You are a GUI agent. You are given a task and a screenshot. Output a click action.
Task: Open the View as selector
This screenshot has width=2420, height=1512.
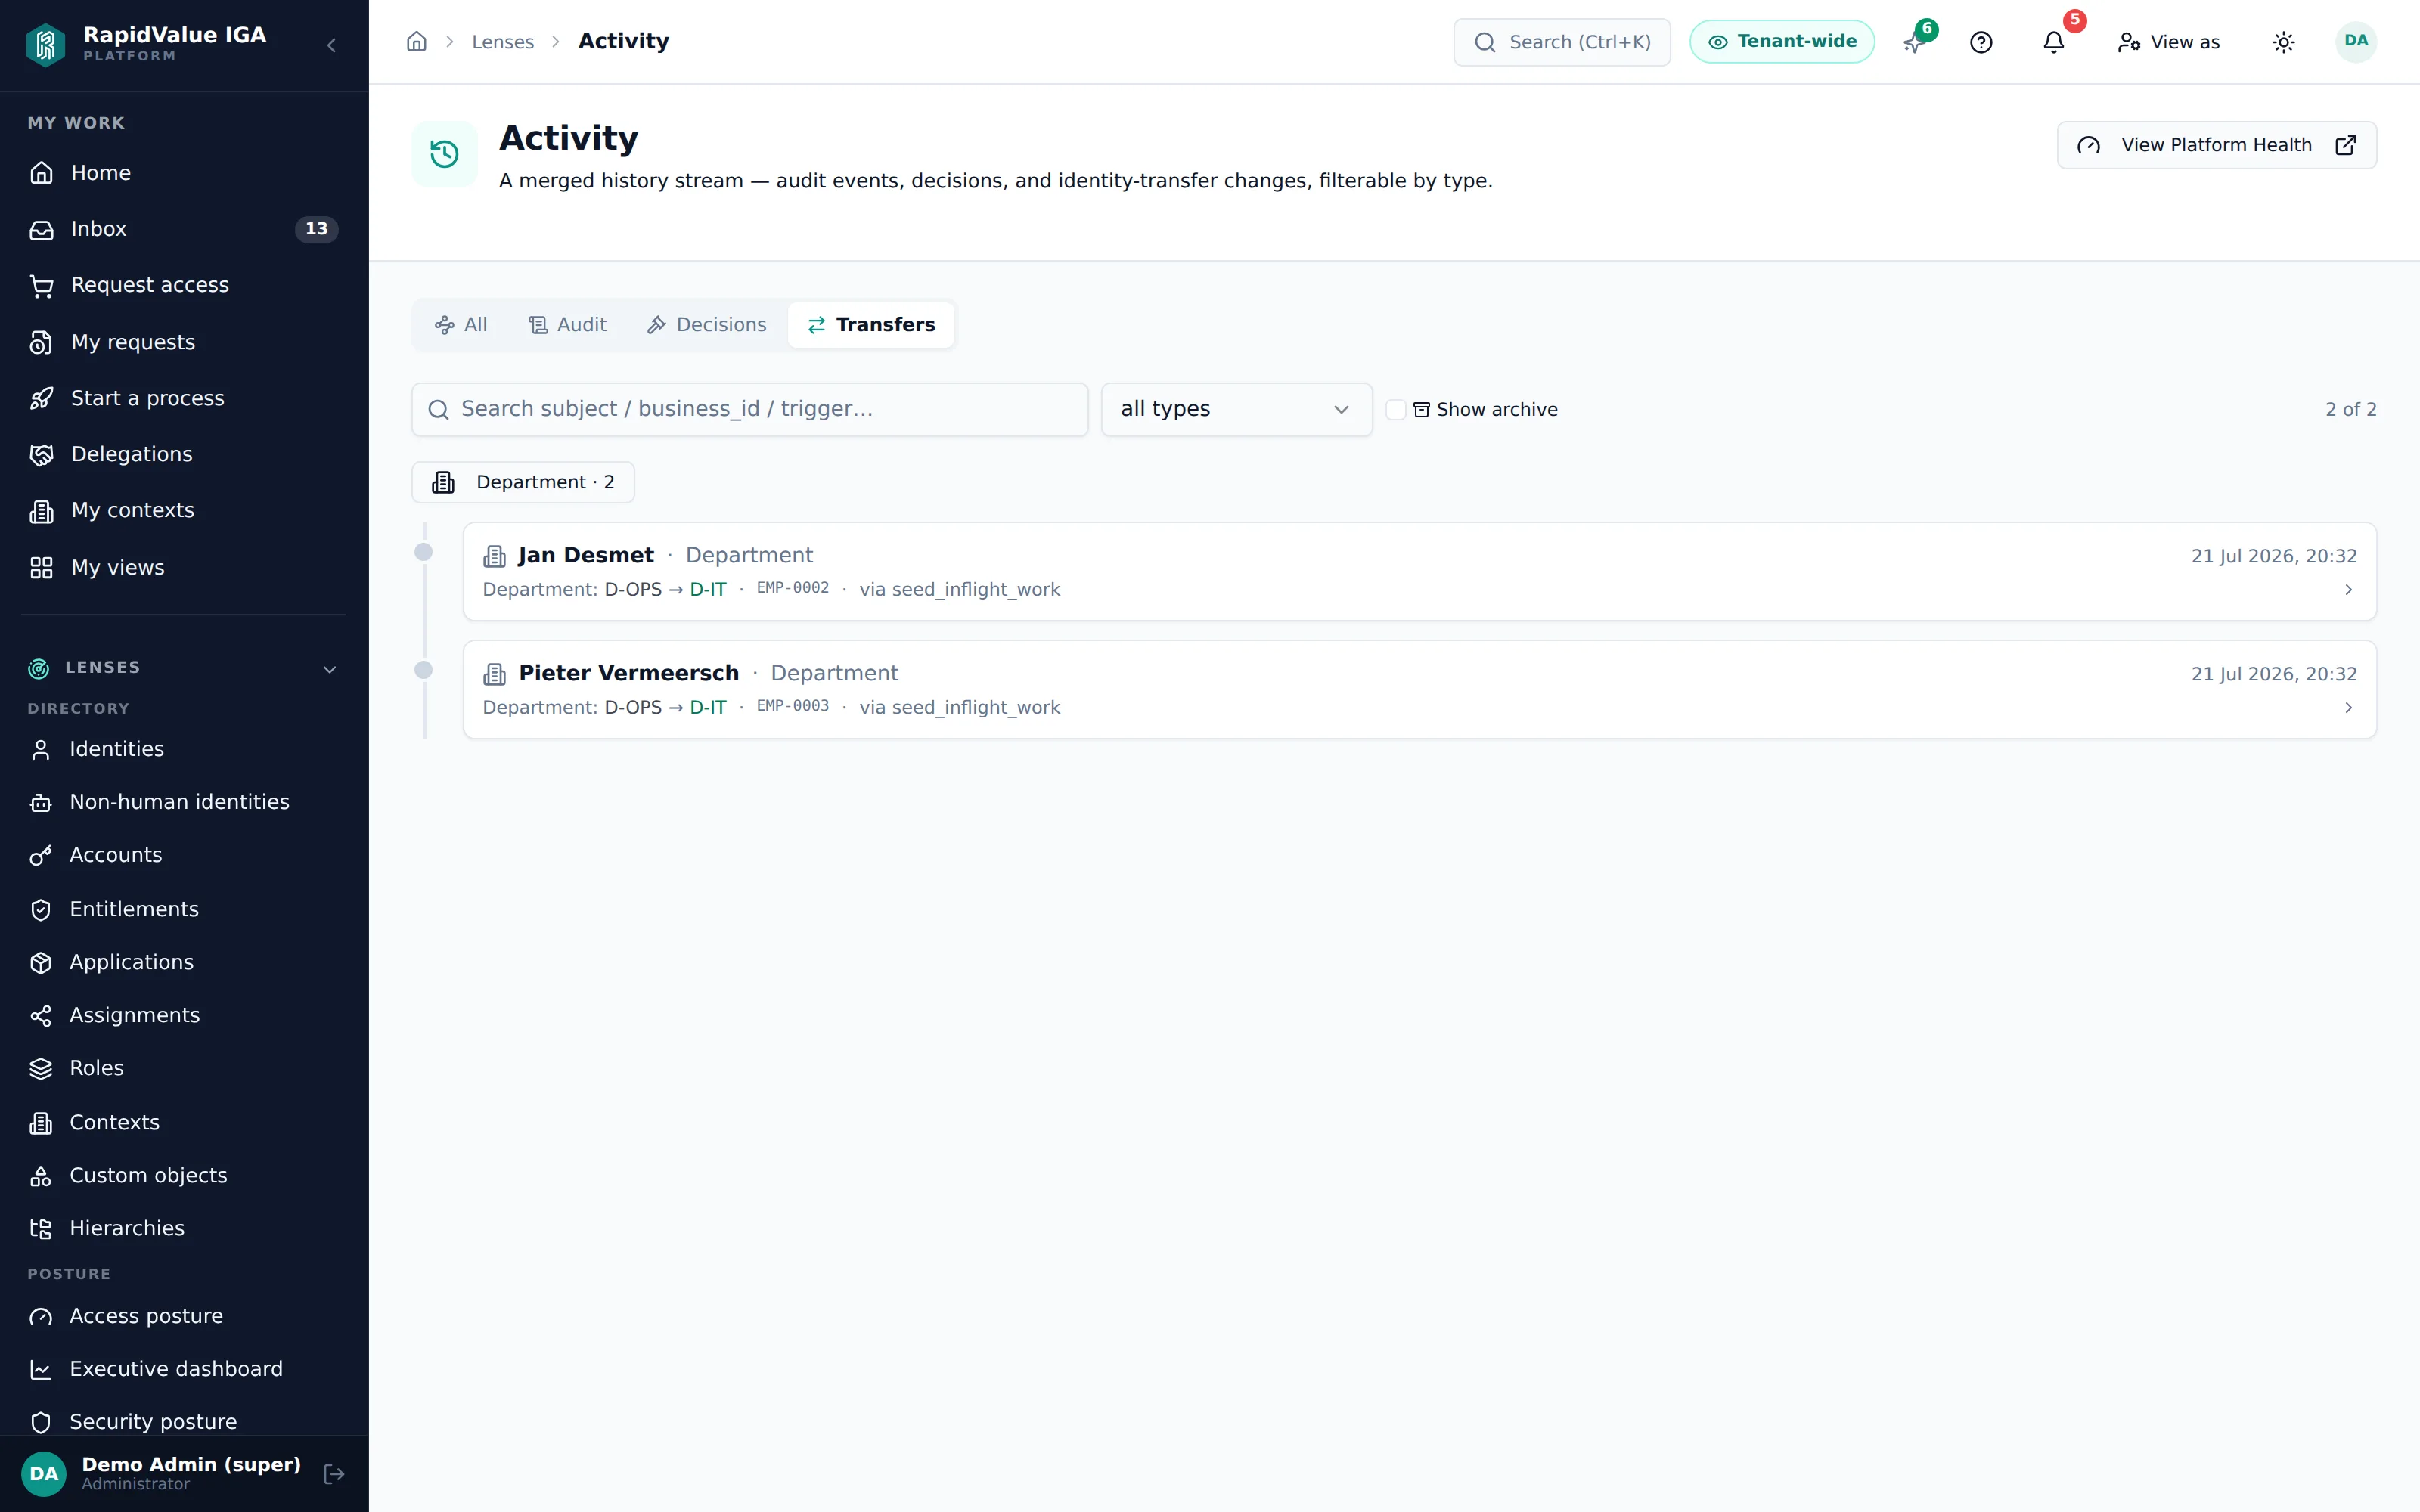(2168, 42)
